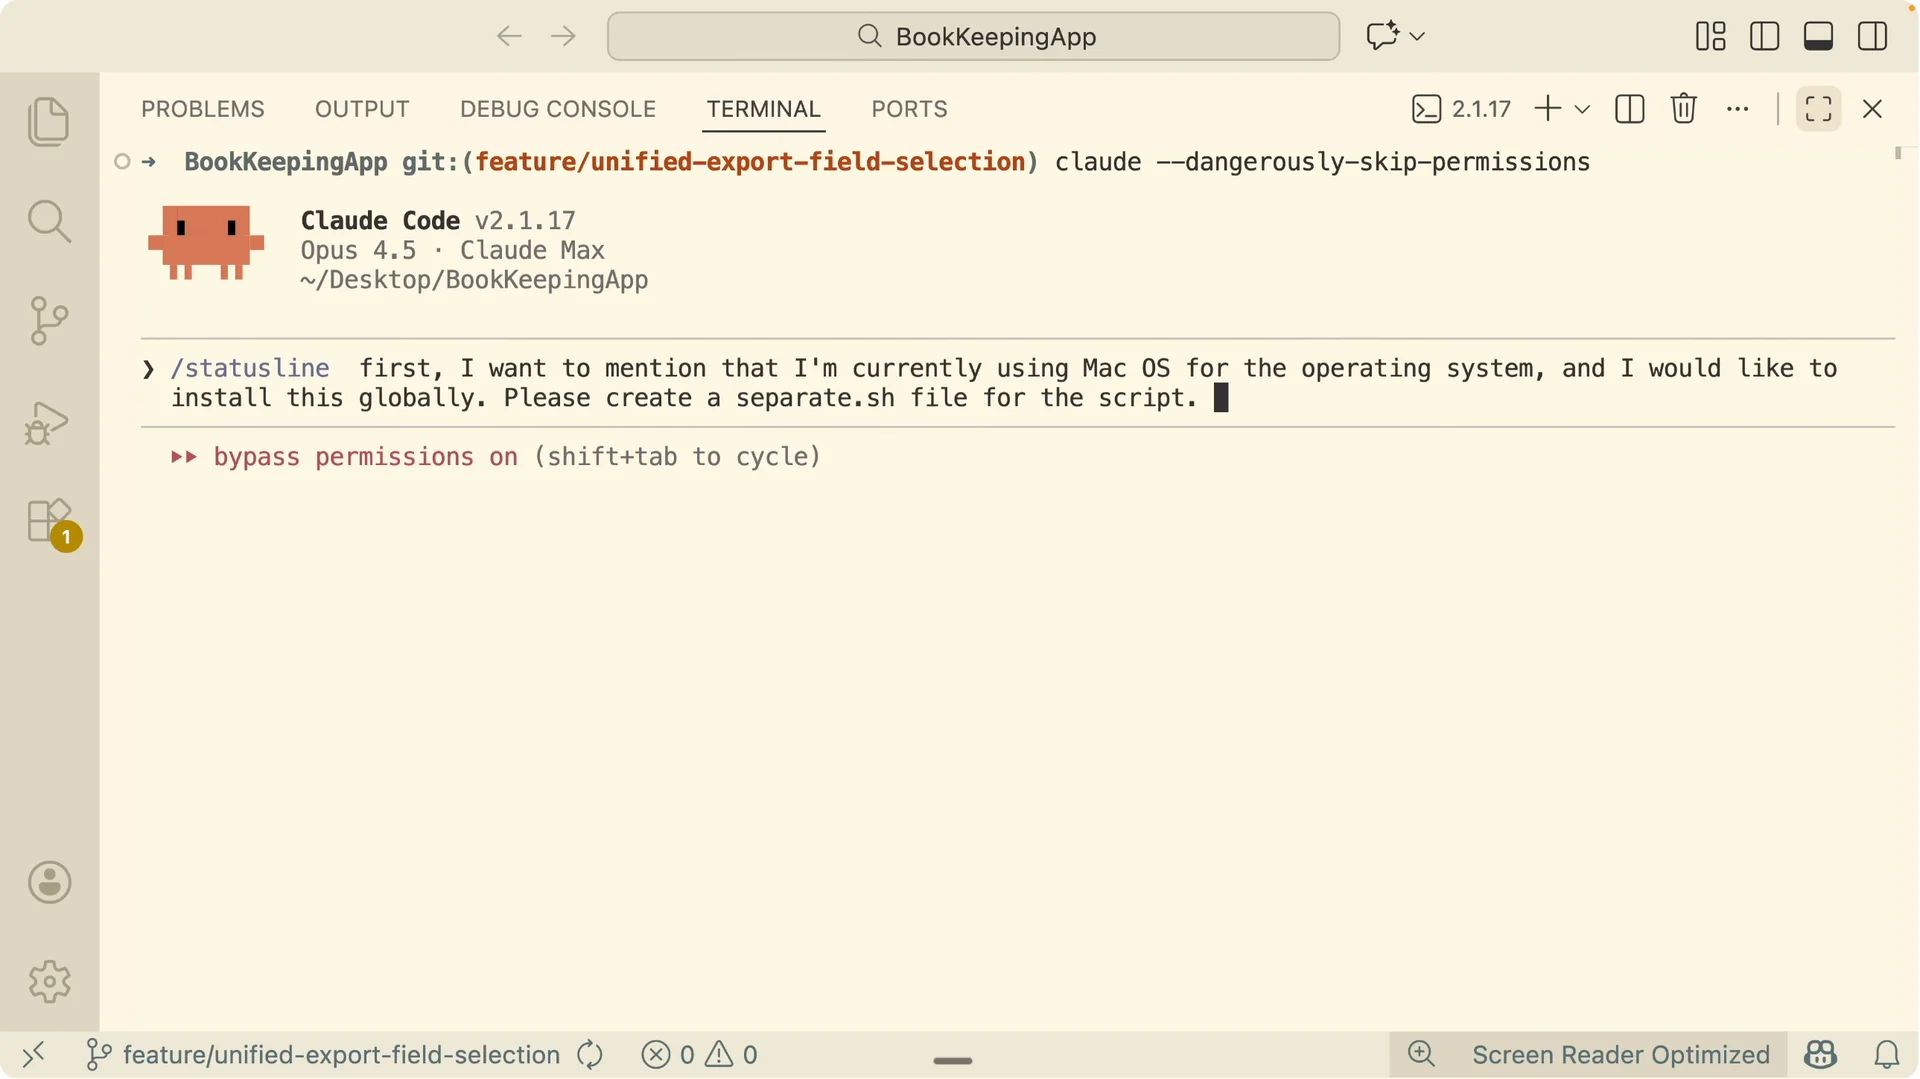
Task: Open Copilot status icon in status bar
Action: (x=1821, y=1055)
